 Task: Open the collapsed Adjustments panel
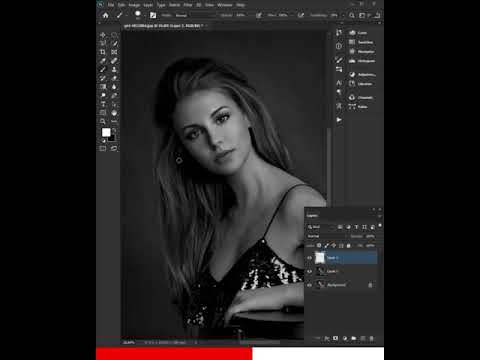click(362, 74)
